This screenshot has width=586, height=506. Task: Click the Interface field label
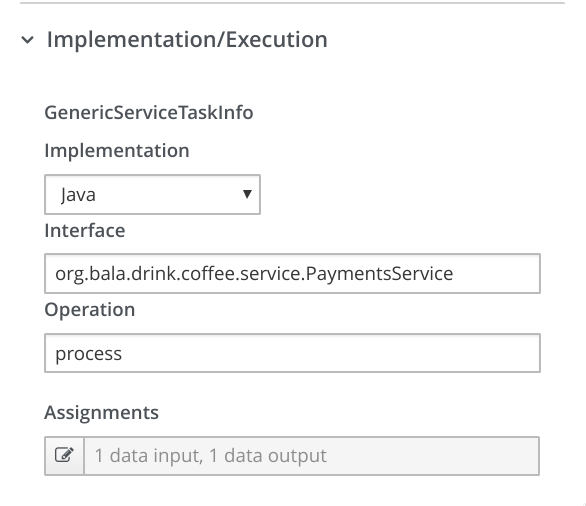coord(85,230)
